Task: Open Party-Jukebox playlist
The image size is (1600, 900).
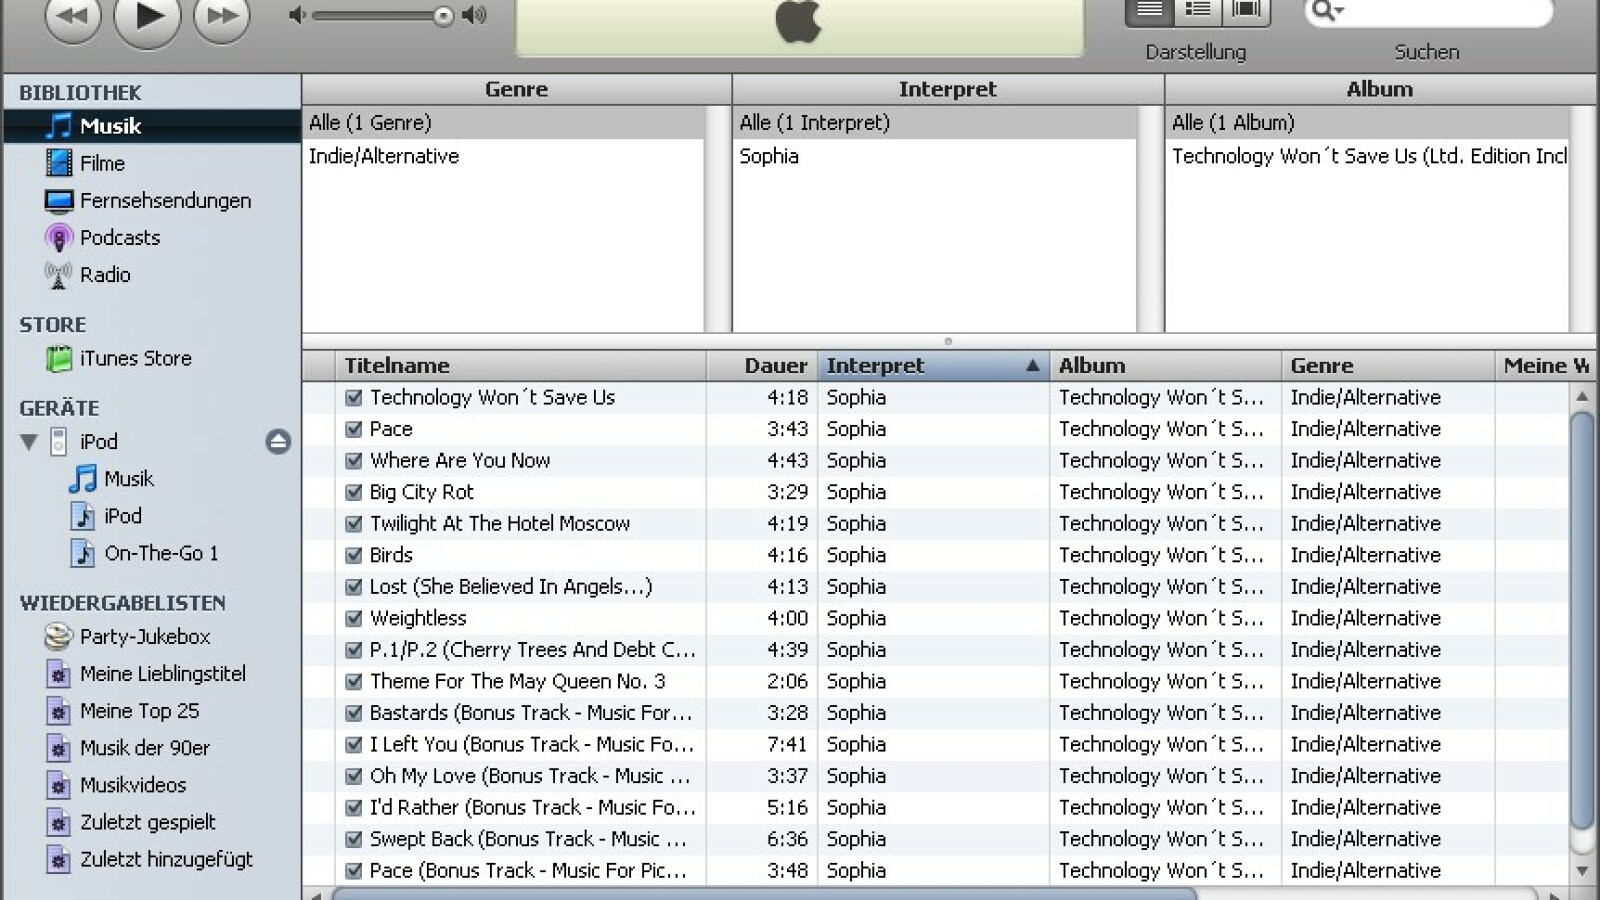Action: pyautogui.click(x=144, y=636)
